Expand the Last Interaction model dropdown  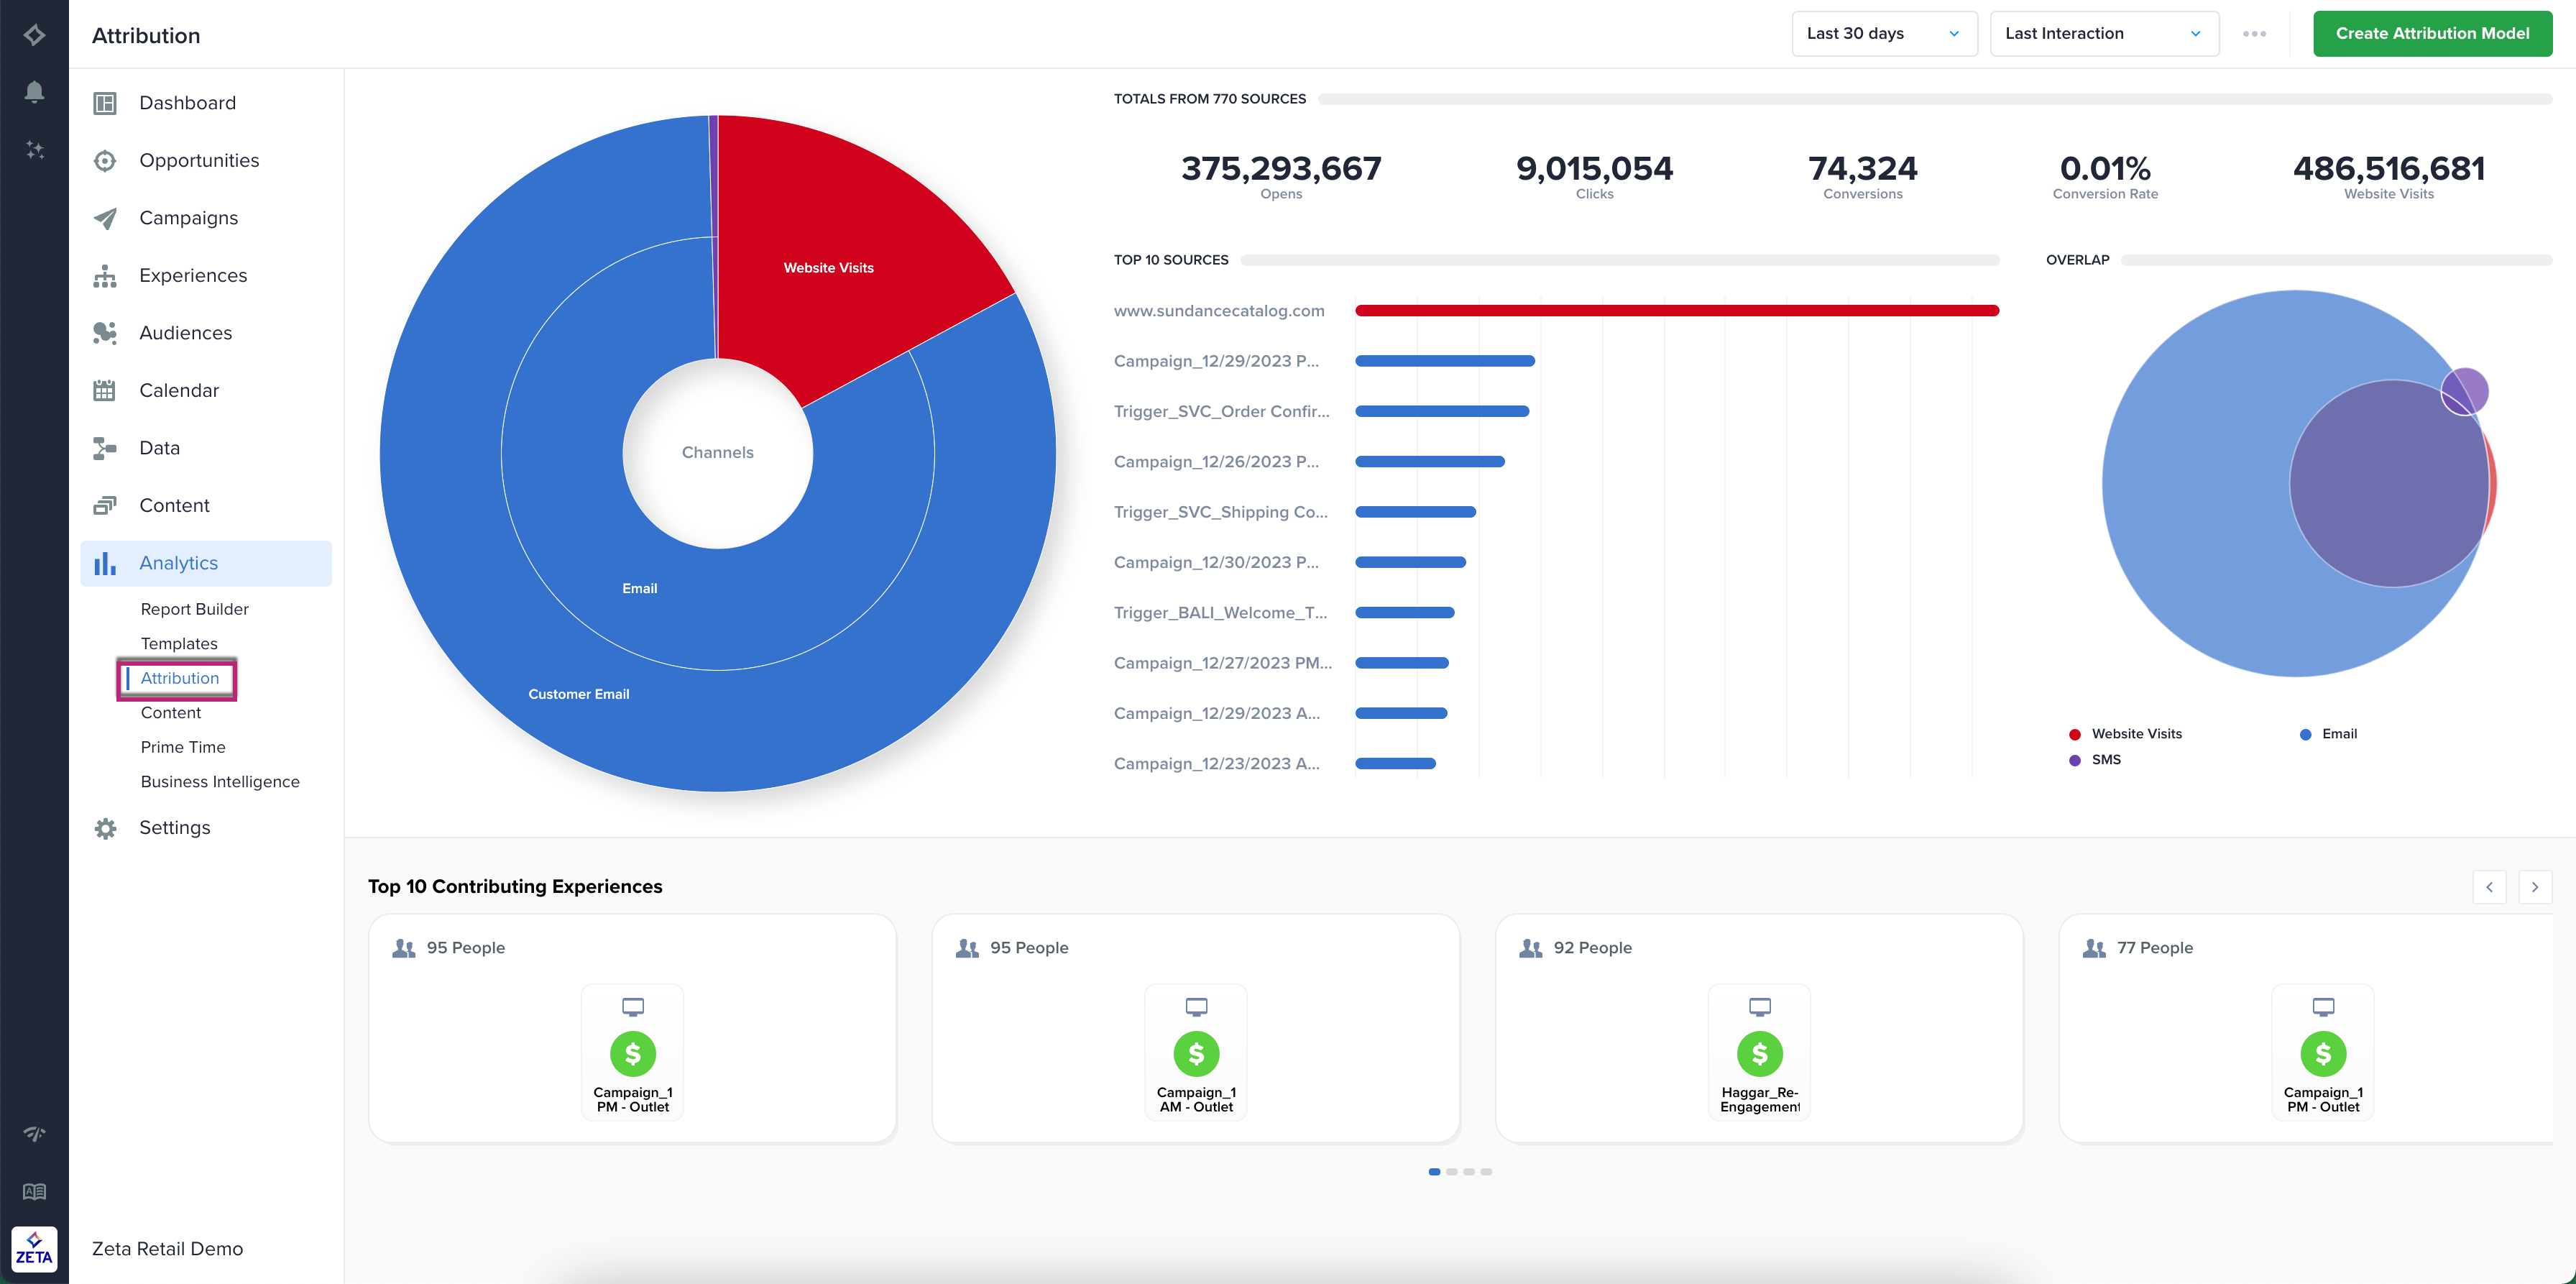tap(2103, 34)
